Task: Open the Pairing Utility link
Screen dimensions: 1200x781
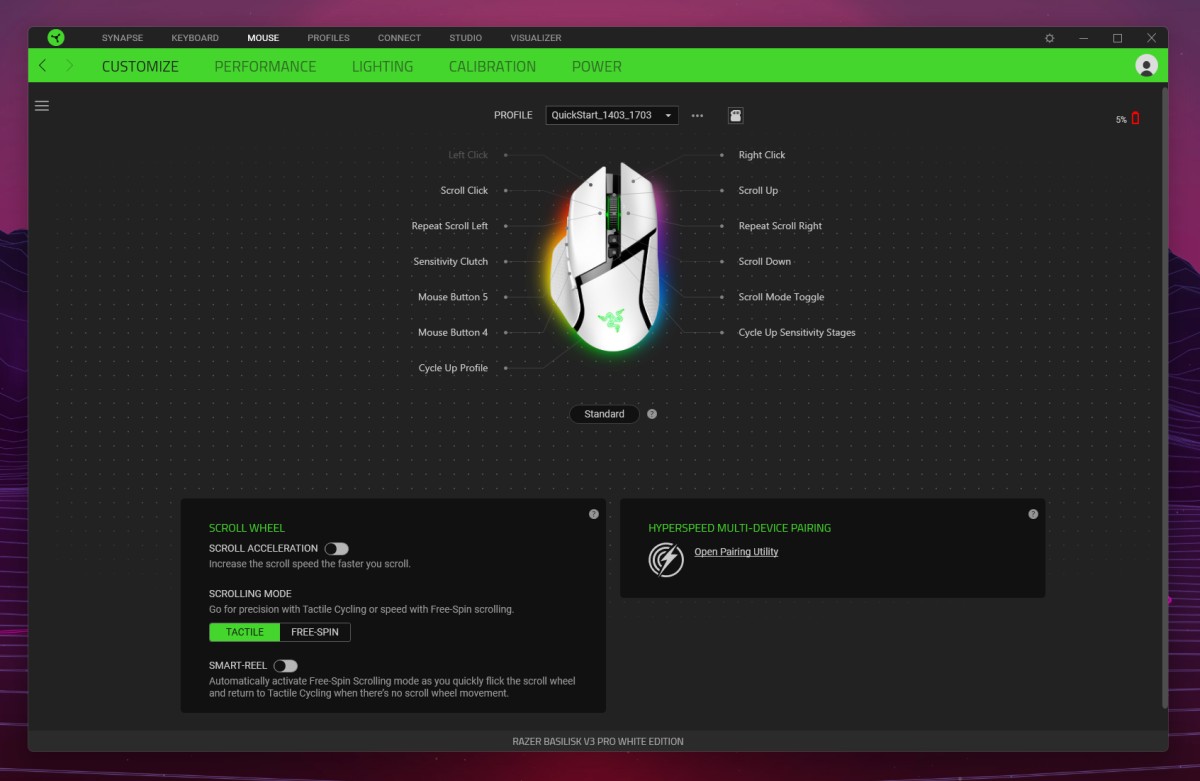Action: pos(736,552)
